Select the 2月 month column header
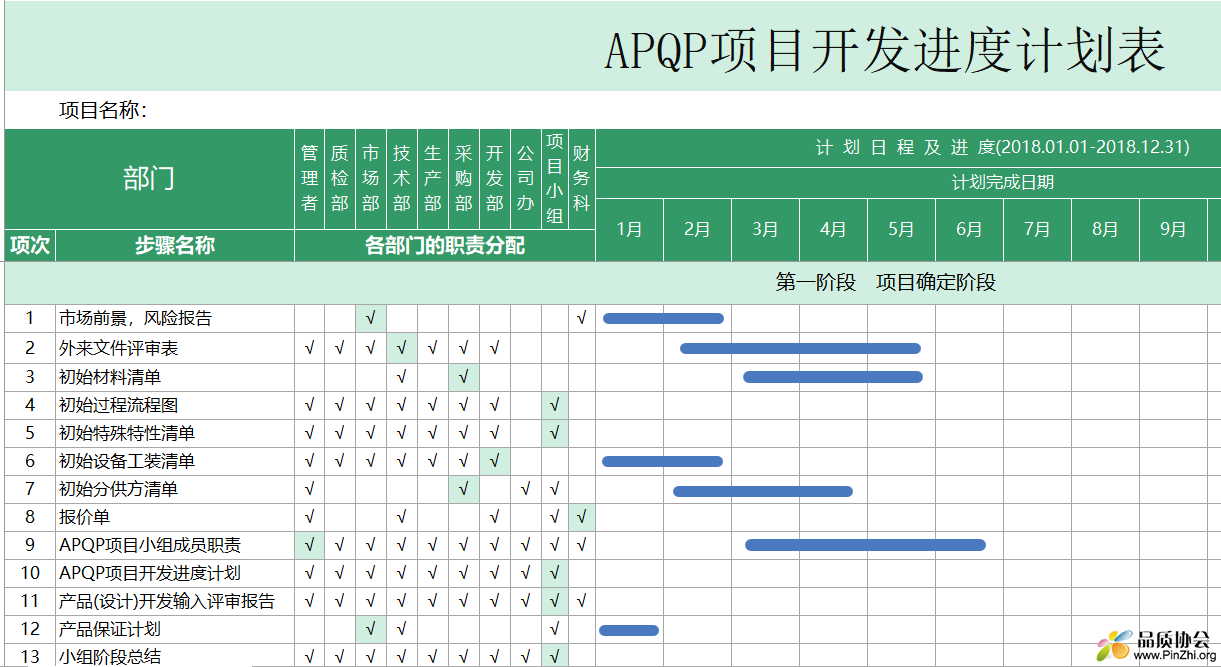The image size is (1221, 667). point(698,230)
